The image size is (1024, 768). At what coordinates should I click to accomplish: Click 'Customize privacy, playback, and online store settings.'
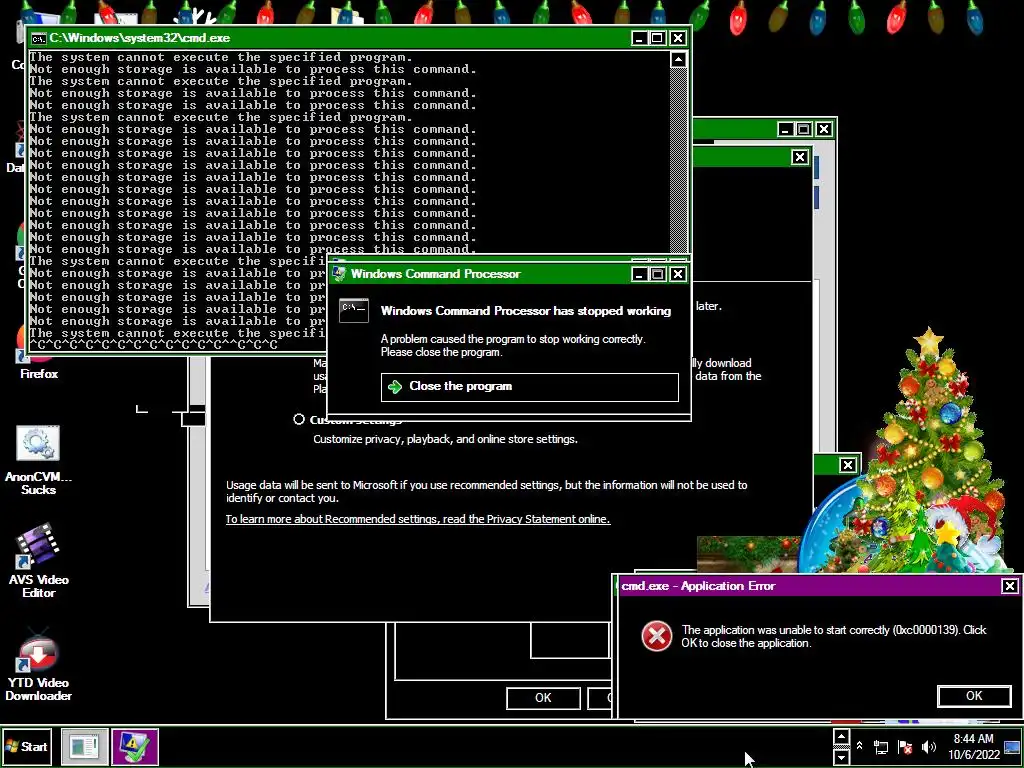coord(445,439)
